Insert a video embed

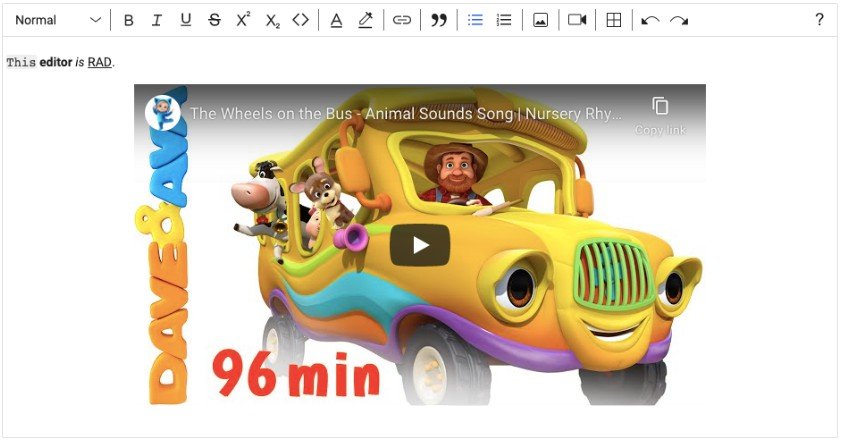(x=577, y=20)
